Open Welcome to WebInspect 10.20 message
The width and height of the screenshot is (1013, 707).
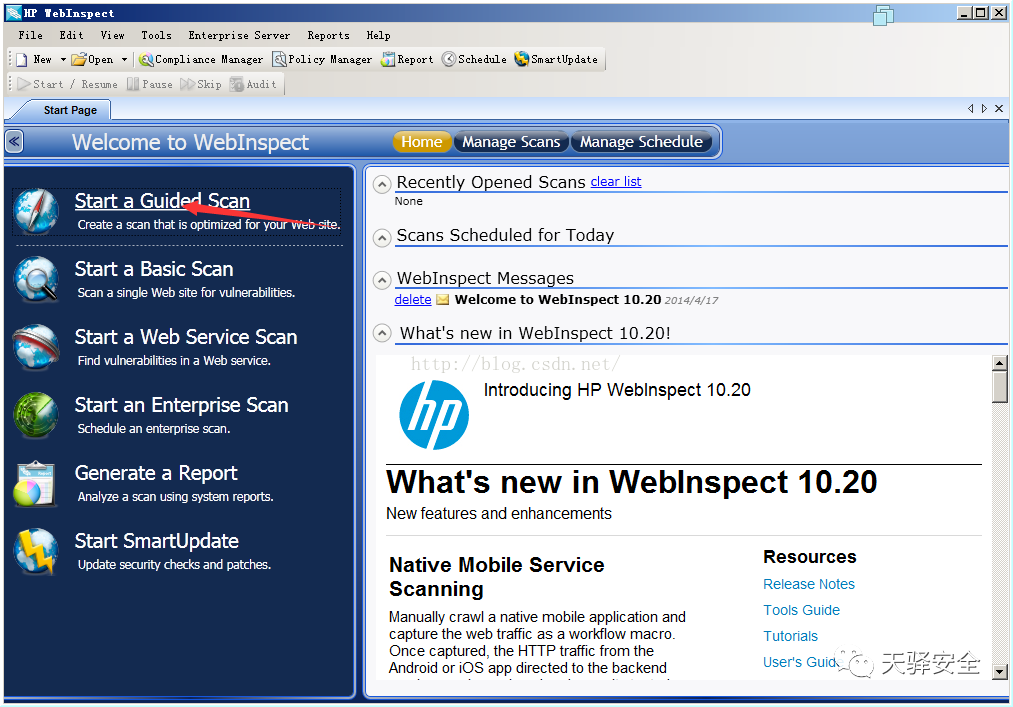coord(558,300)
